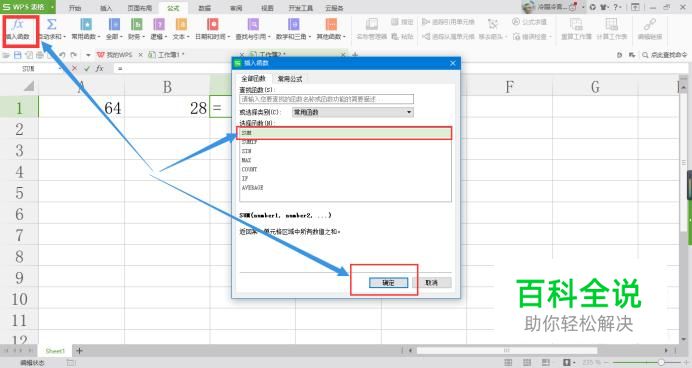This screenshot has height=368, width=692.
Task: Click the Redo arrow icon
Action: [x=74, y=55]
